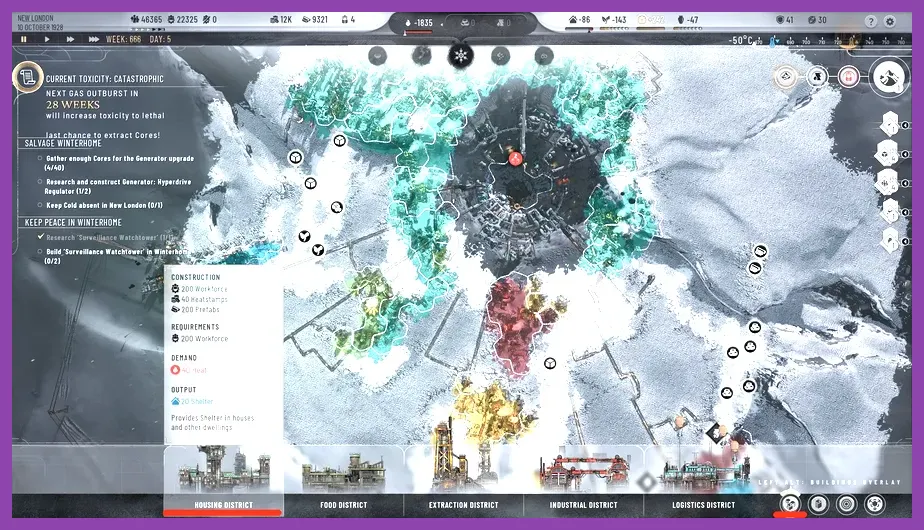Click the progress bar under food -143
The height and width of the screenshot is (530, 924).
click(x=613, y=29)
